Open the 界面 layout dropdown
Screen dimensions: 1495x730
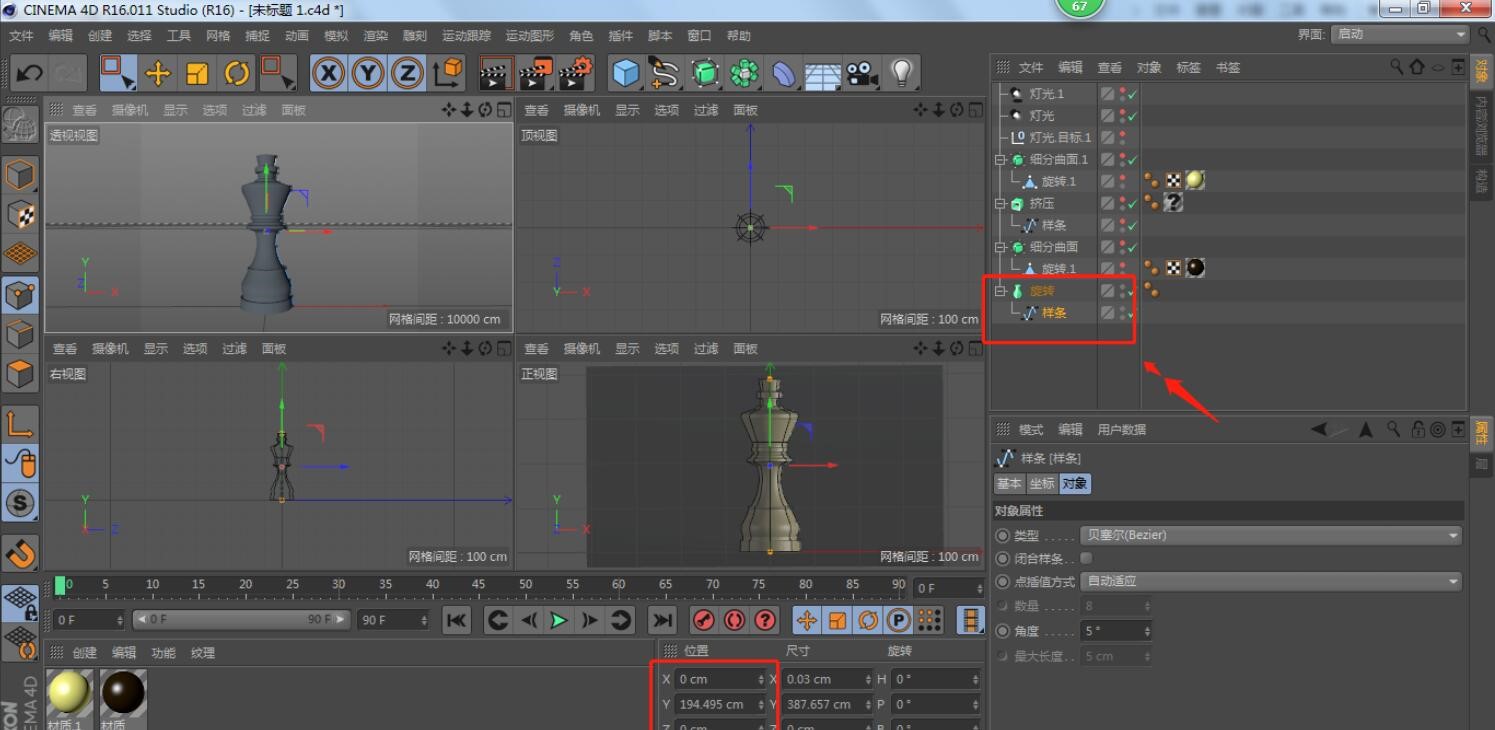tap(1400, 34)
